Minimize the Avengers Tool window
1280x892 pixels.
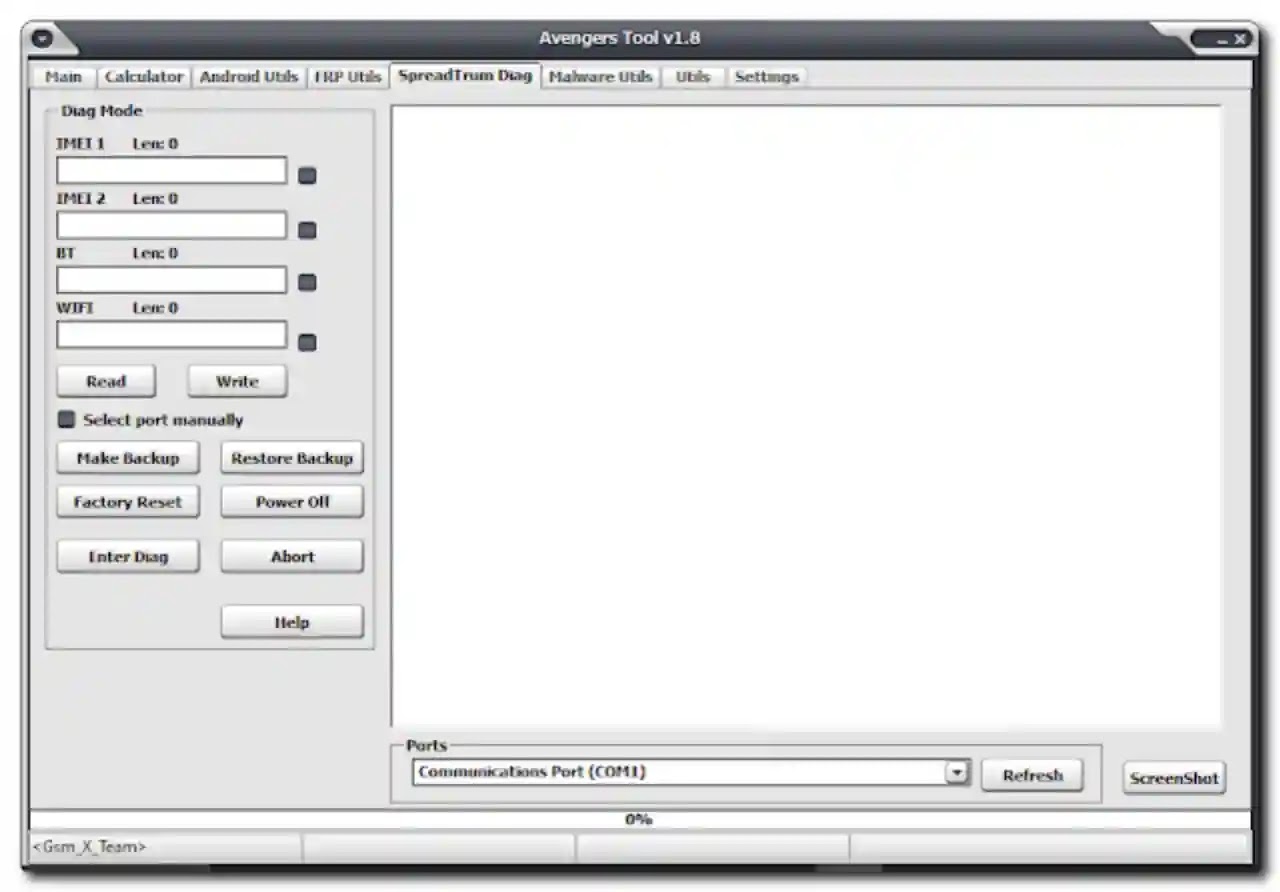[x=1222, y=40]
